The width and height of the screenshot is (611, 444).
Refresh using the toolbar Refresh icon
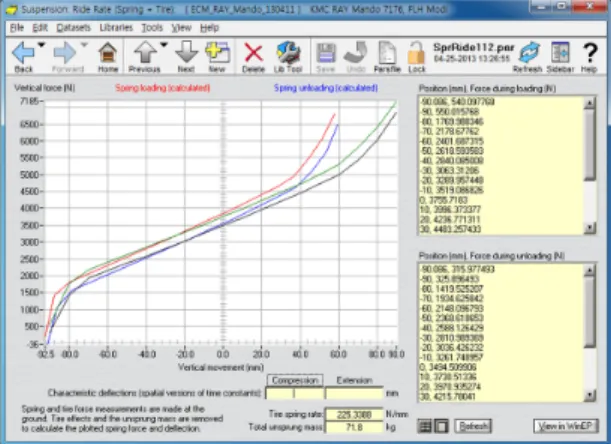(x=528, y=53)
